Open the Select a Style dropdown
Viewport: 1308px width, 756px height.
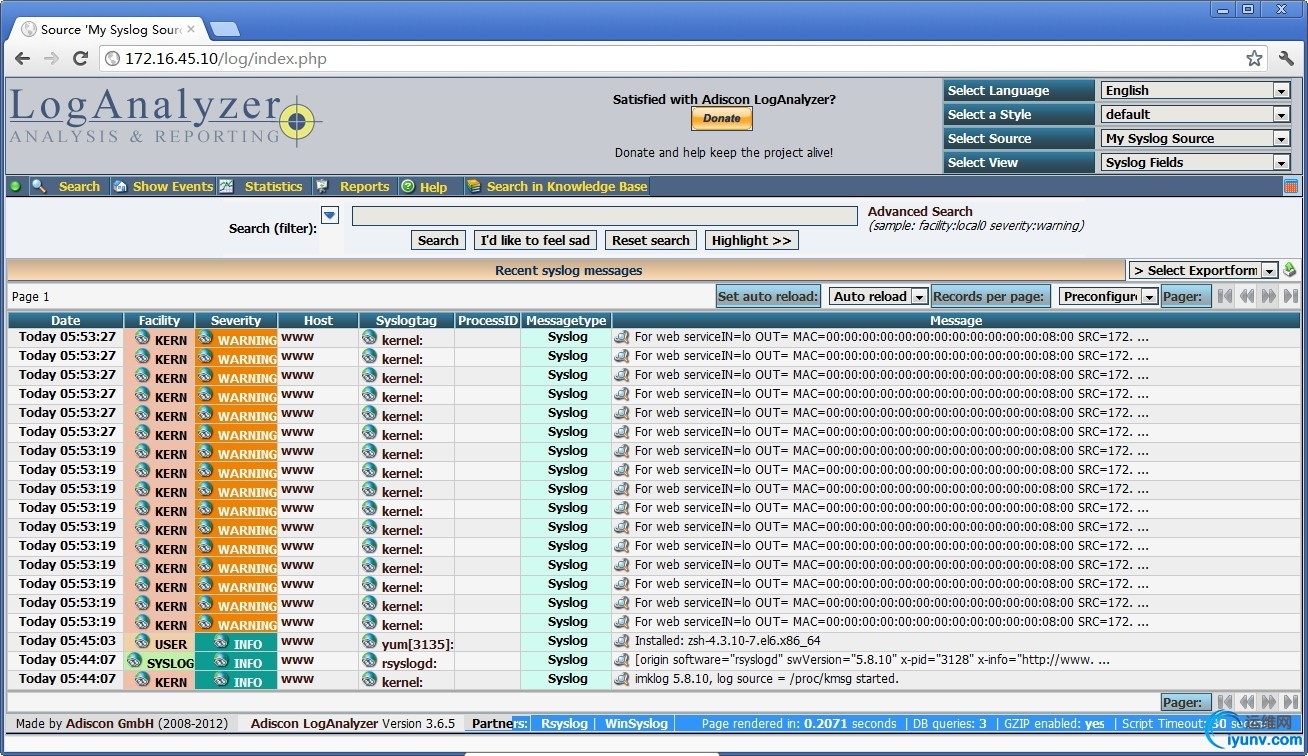(x=1195, y=114)
